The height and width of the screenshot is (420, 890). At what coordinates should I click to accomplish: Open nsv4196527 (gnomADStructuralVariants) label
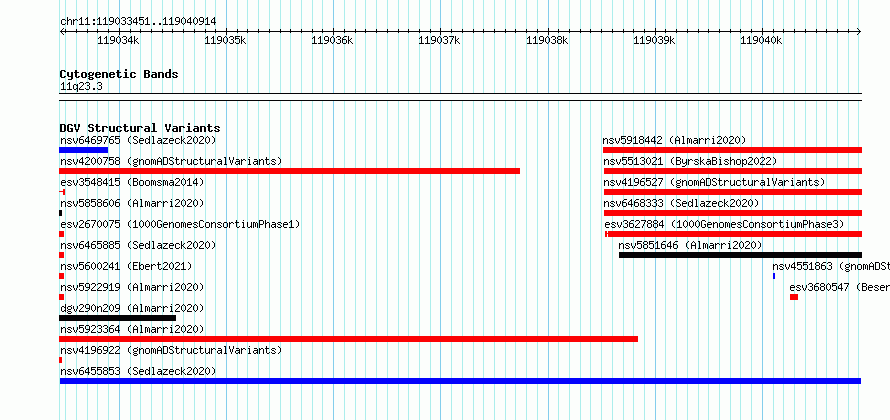[x=715, y=182]
